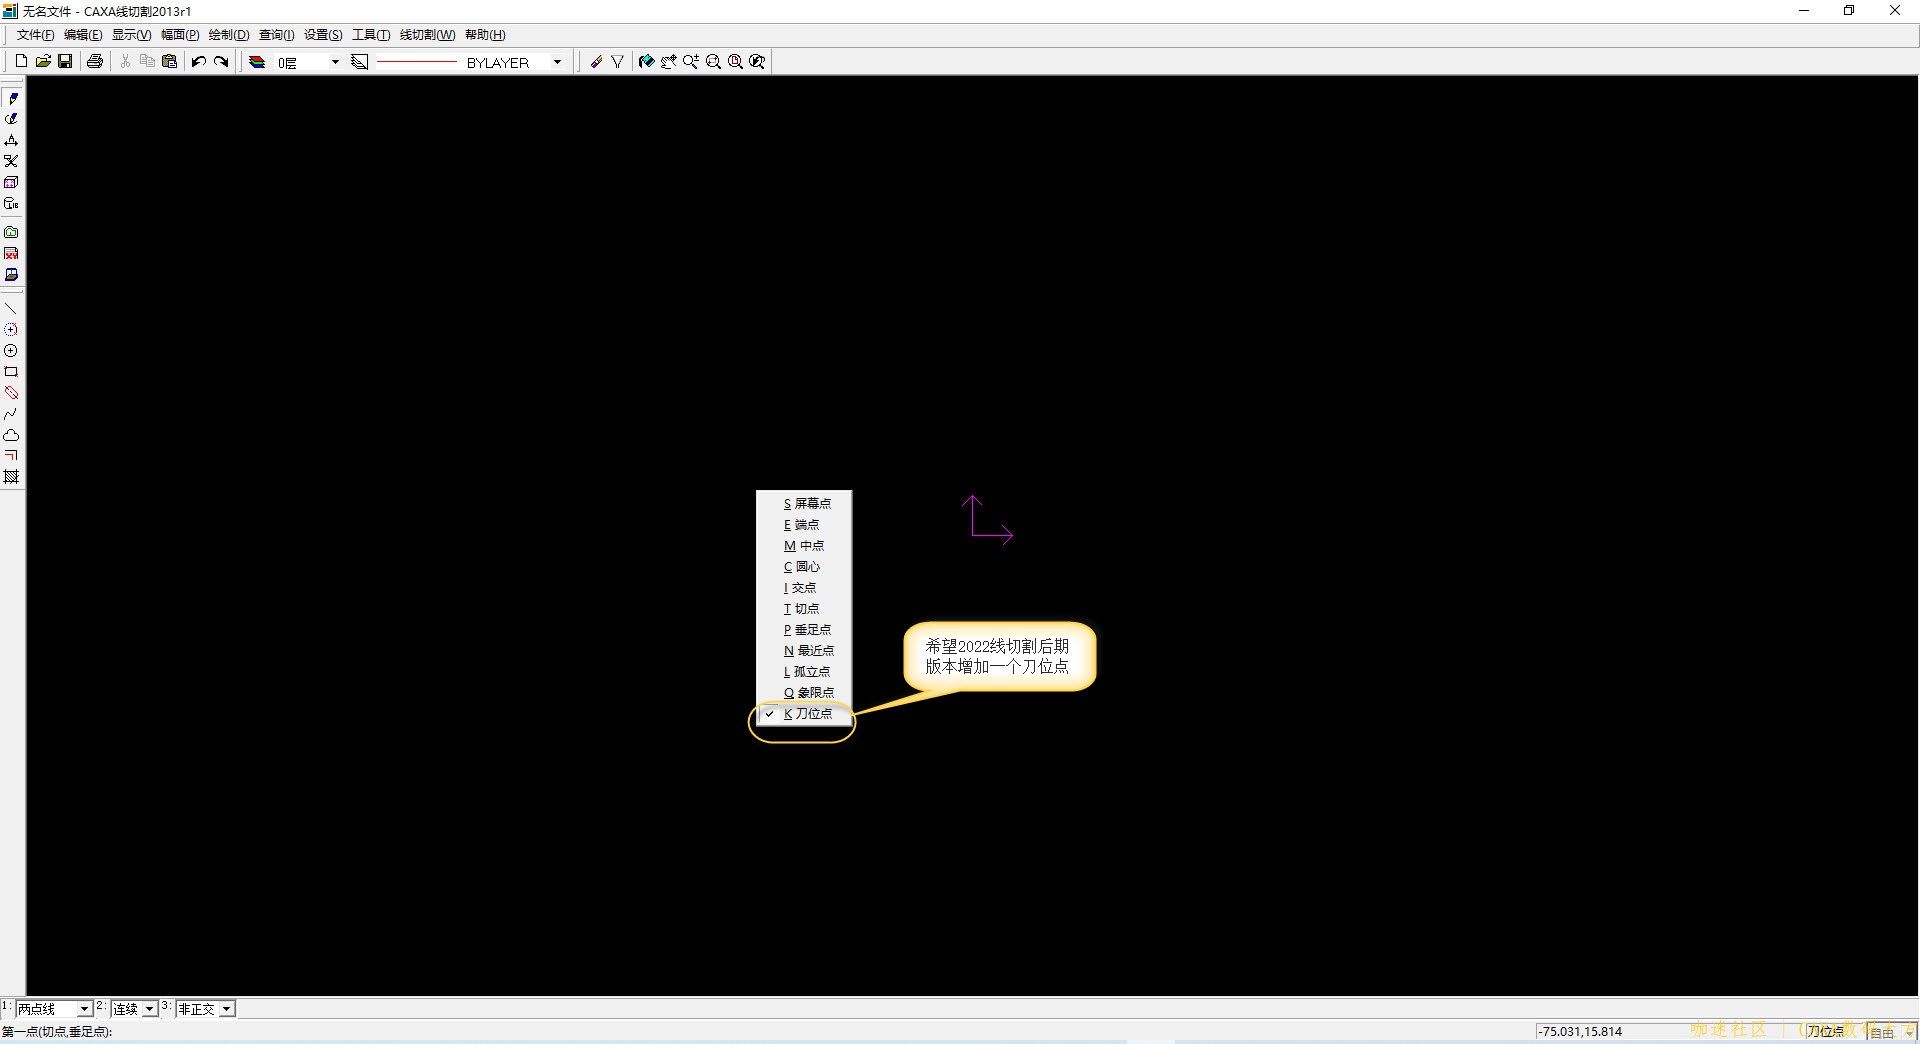Select the Hatch fill tool
Screen dimensions: 1920x1044
[11, 477]
